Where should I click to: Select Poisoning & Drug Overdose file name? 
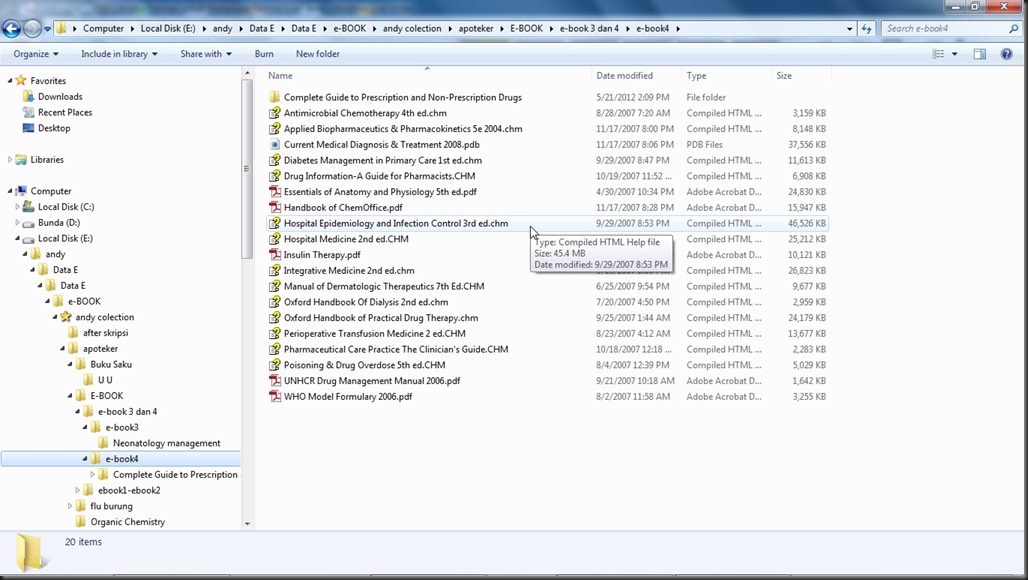coord(365,365)
